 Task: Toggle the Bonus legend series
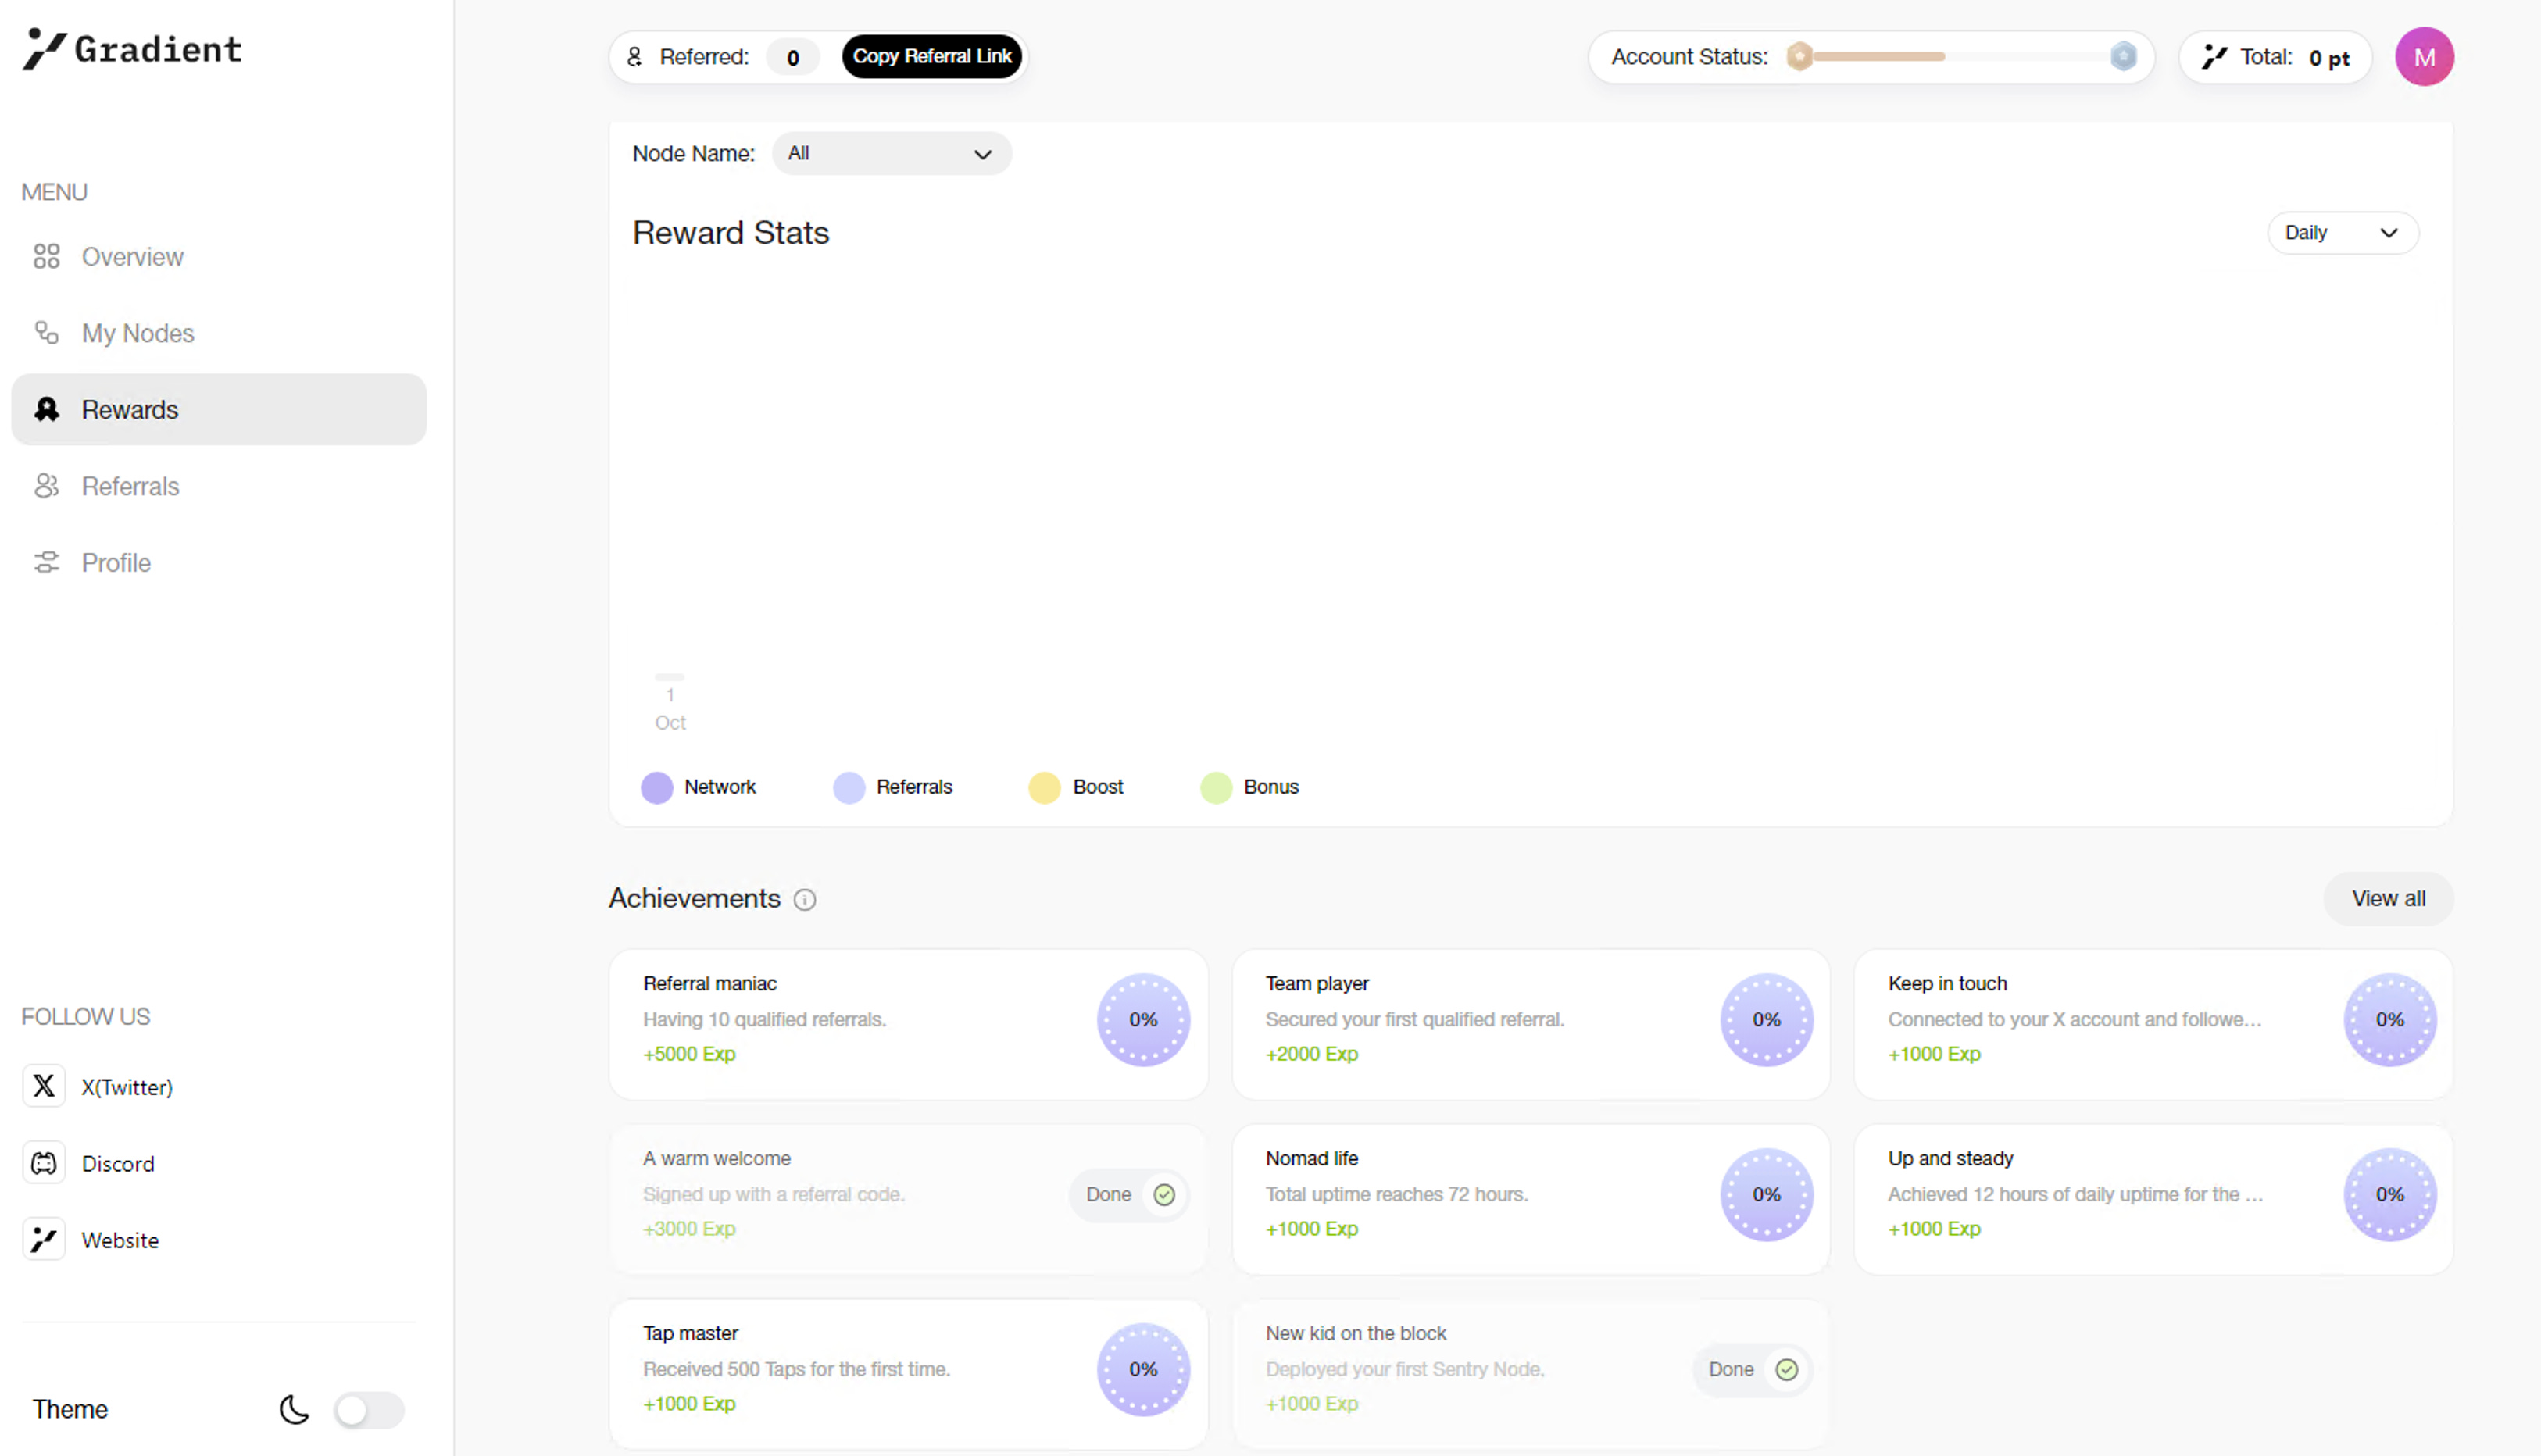[x=1250, y=787]
